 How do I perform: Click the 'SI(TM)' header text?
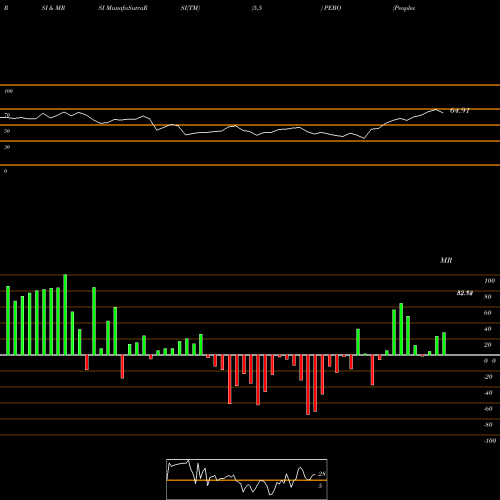tap(190, 8)
